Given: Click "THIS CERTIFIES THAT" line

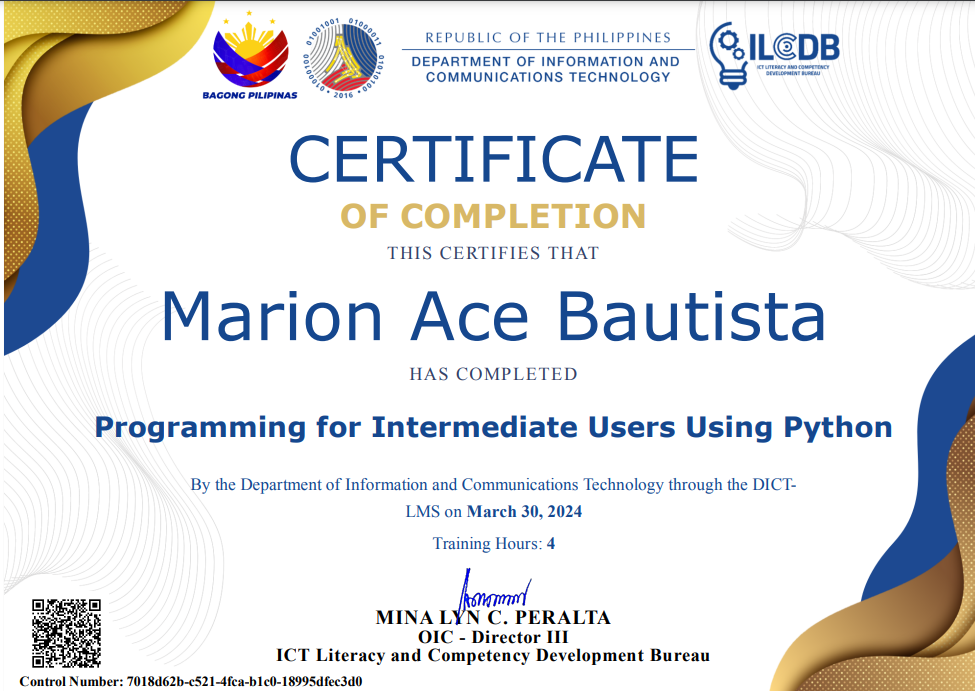Looking at the screenshot, I should [493, 253].
